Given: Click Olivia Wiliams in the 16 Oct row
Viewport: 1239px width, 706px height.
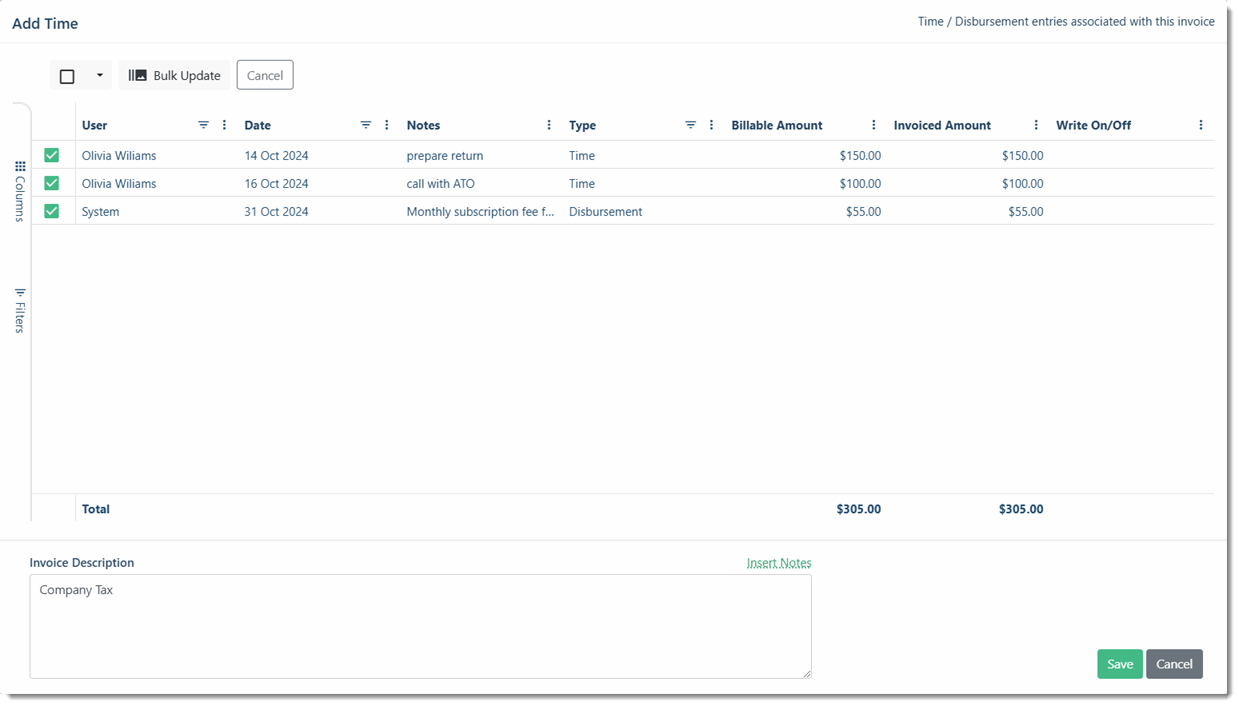Looking at the screenshot, I should tap(119, 183).
